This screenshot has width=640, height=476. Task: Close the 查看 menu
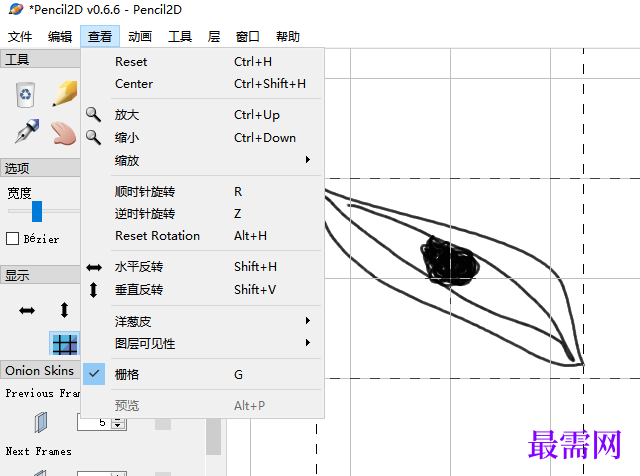(x=100, y=36)
